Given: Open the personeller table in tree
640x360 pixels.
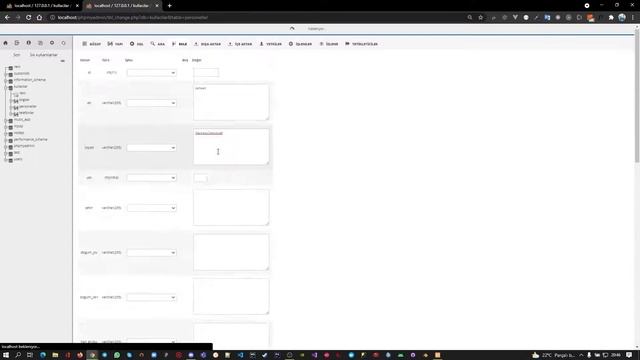Looking at the screenshot, I should (x=28, y=107).
